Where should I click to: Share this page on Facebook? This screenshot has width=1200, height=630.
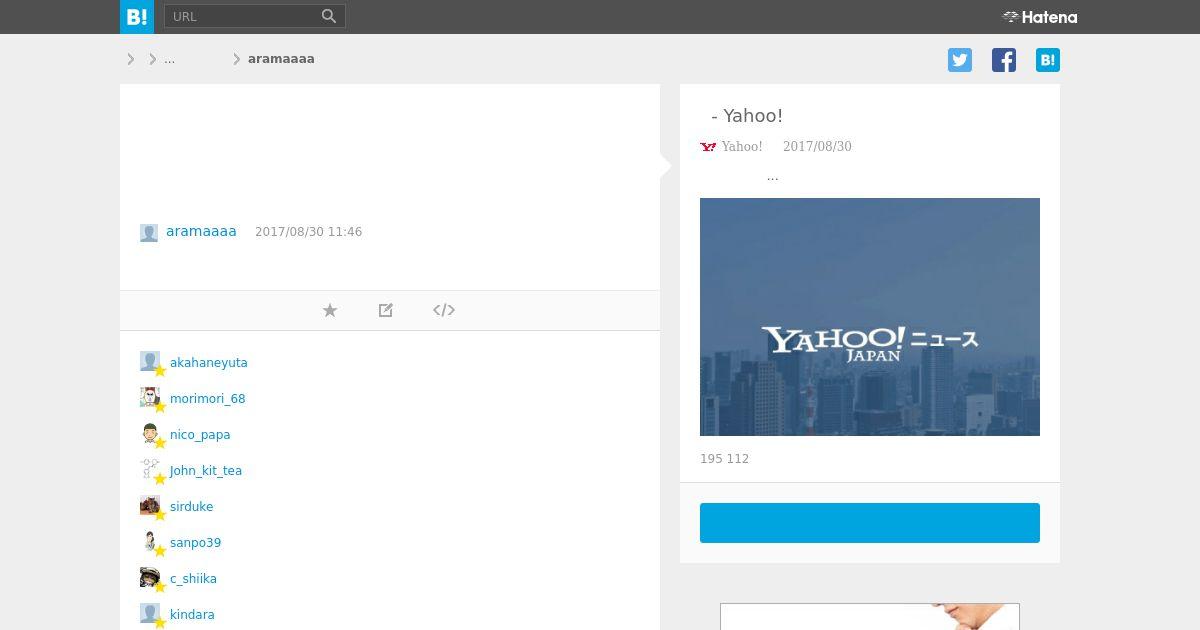pos(1004,60)
